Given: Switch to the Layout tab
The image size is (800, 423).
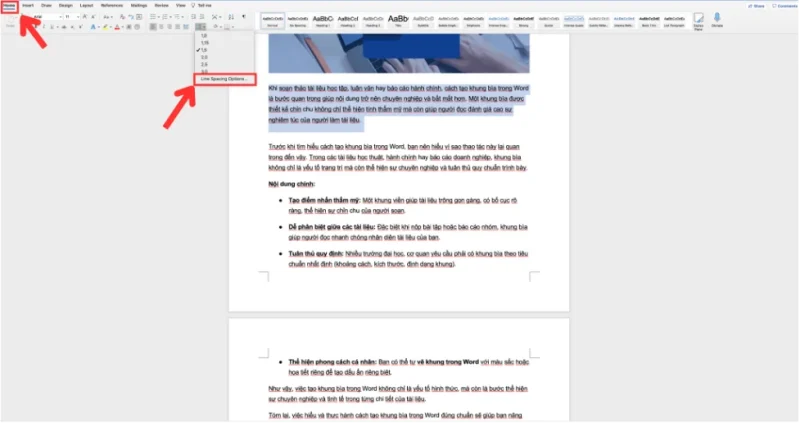Looking at the screenshot, I should click(86, 5).
